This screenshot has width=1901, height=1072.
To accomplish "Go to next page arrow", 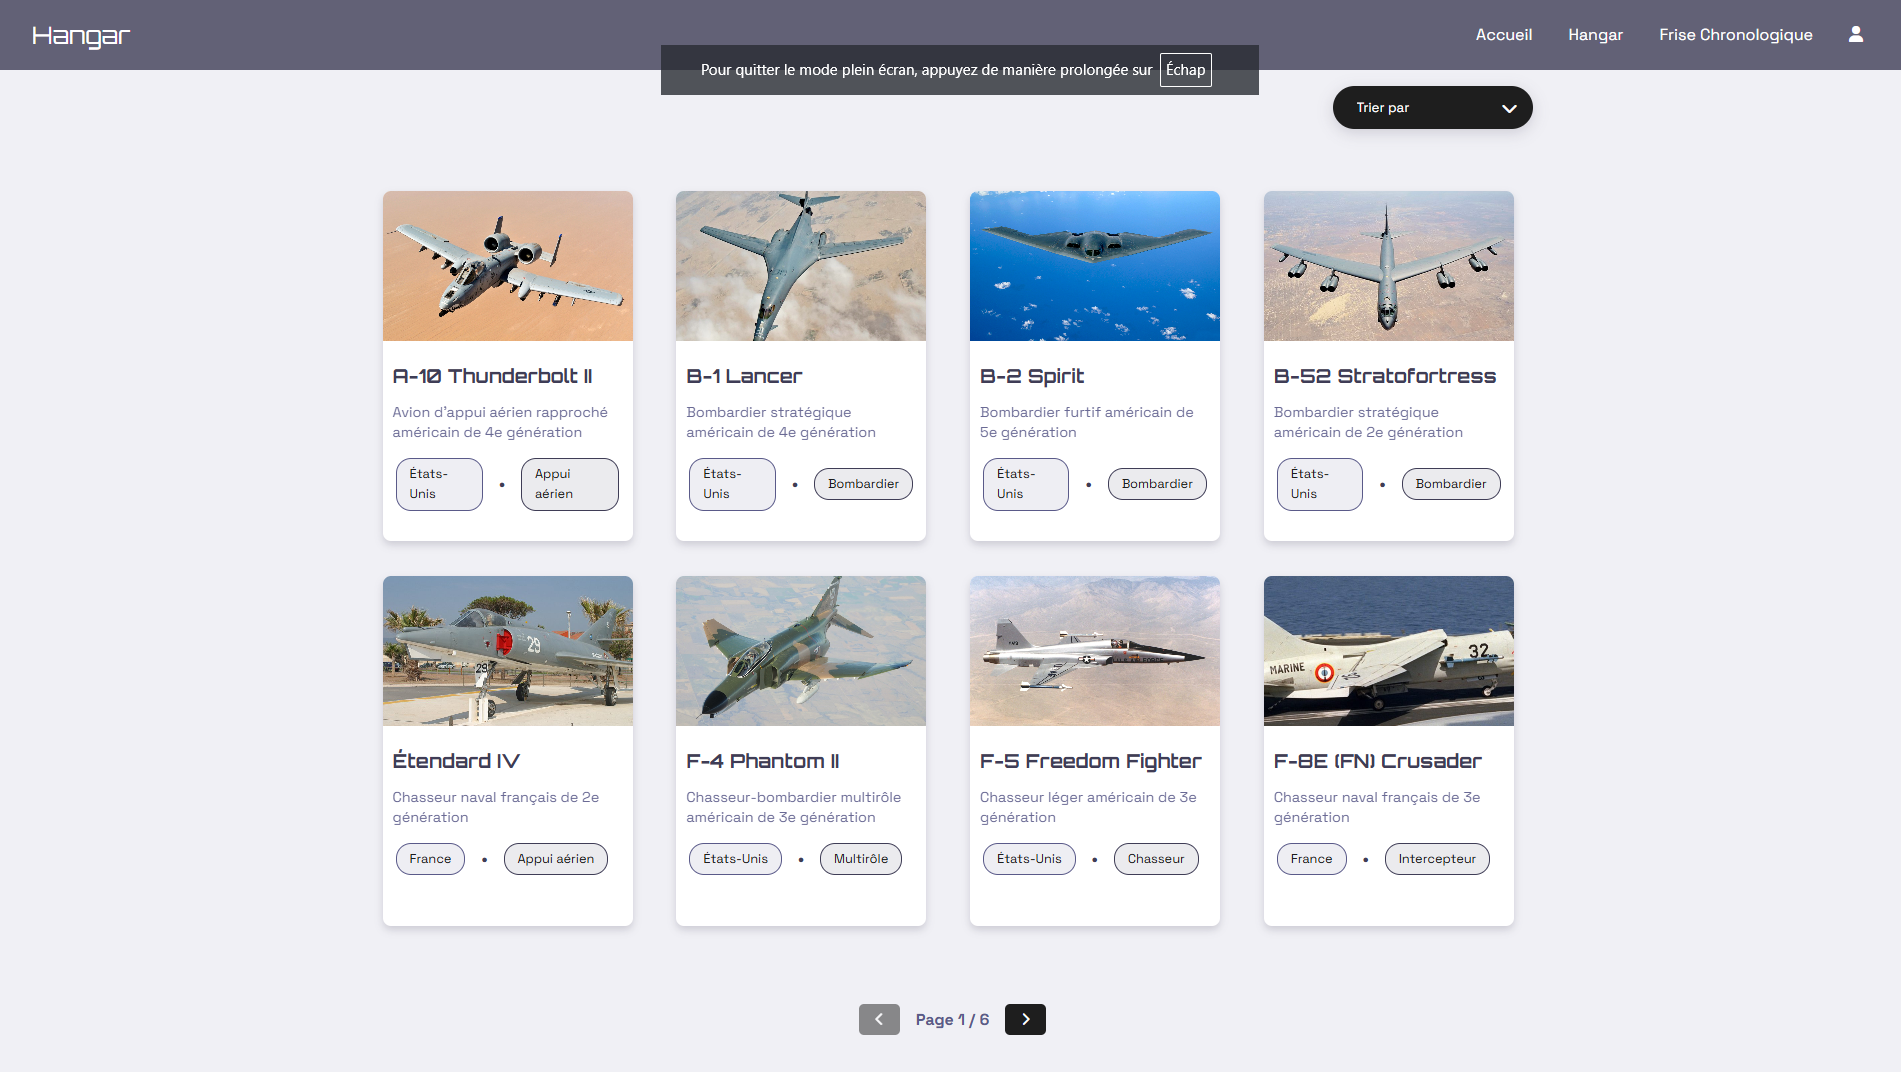I will (x=1024, y=1019).
